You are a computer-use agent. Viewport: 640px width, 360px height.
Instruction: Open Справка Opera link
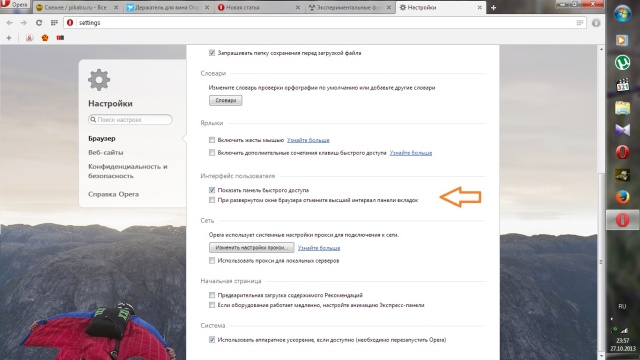113,194
